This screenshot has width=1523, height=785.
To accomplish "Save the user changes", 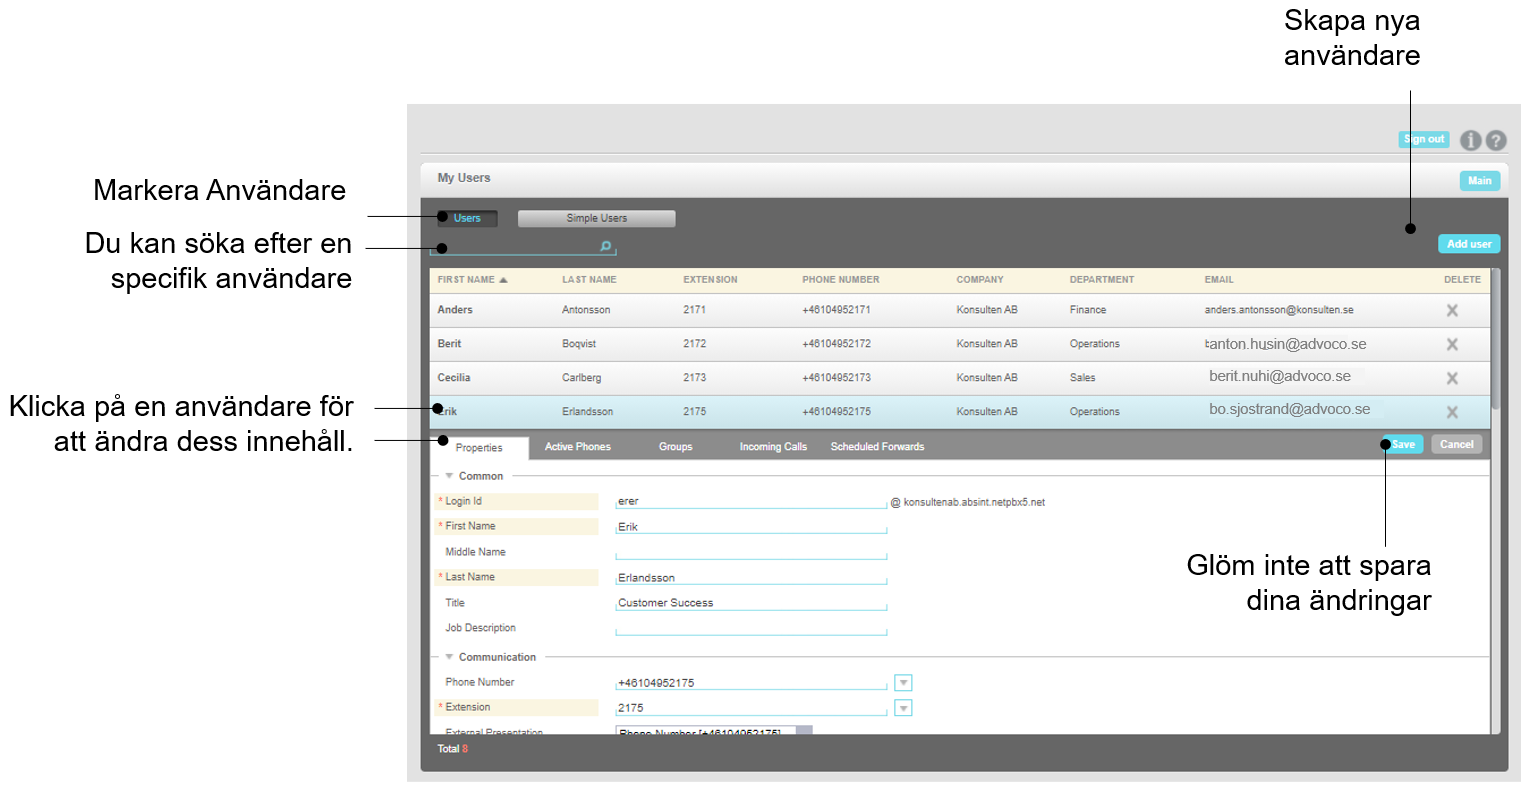I will (x=1403, y=444).
